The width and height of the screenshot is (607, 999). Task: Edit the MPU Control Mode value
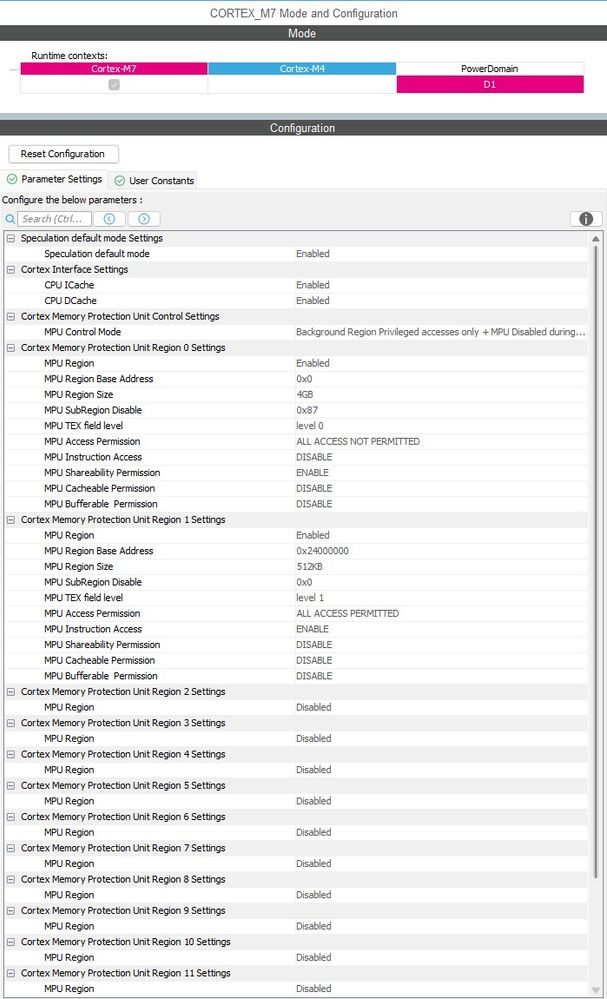[x=440, y=332]
